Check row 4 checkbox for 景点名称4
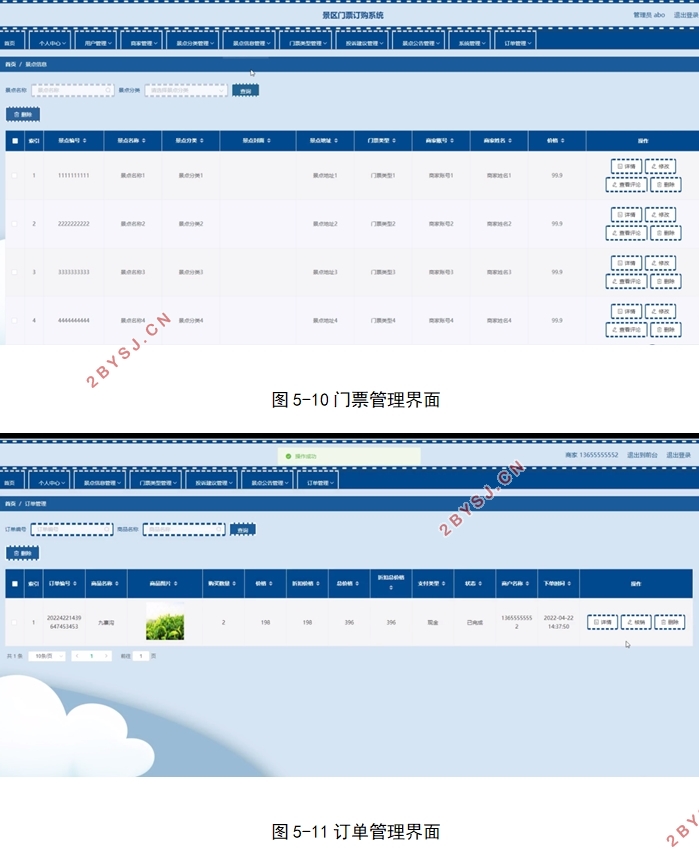The image size is (699, 866). [14, 320]
